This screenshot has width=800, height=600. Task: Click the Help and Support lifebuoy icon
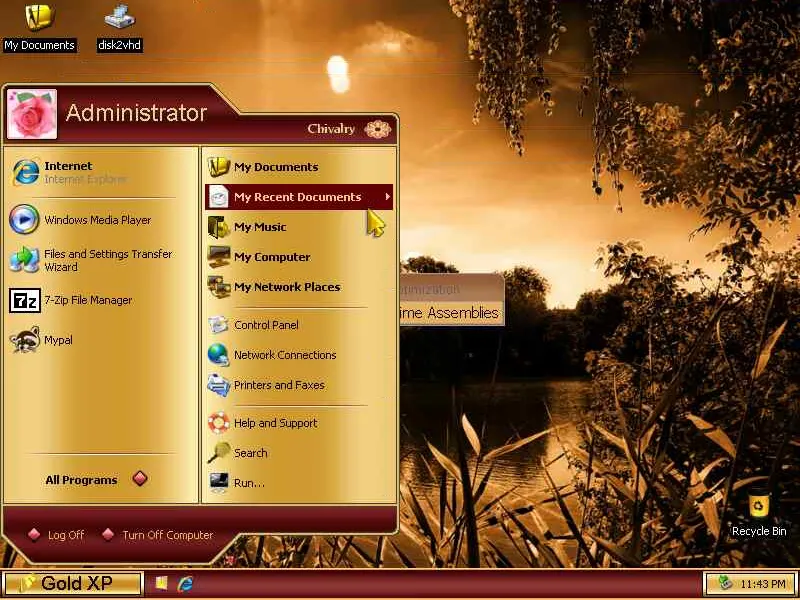218,422
